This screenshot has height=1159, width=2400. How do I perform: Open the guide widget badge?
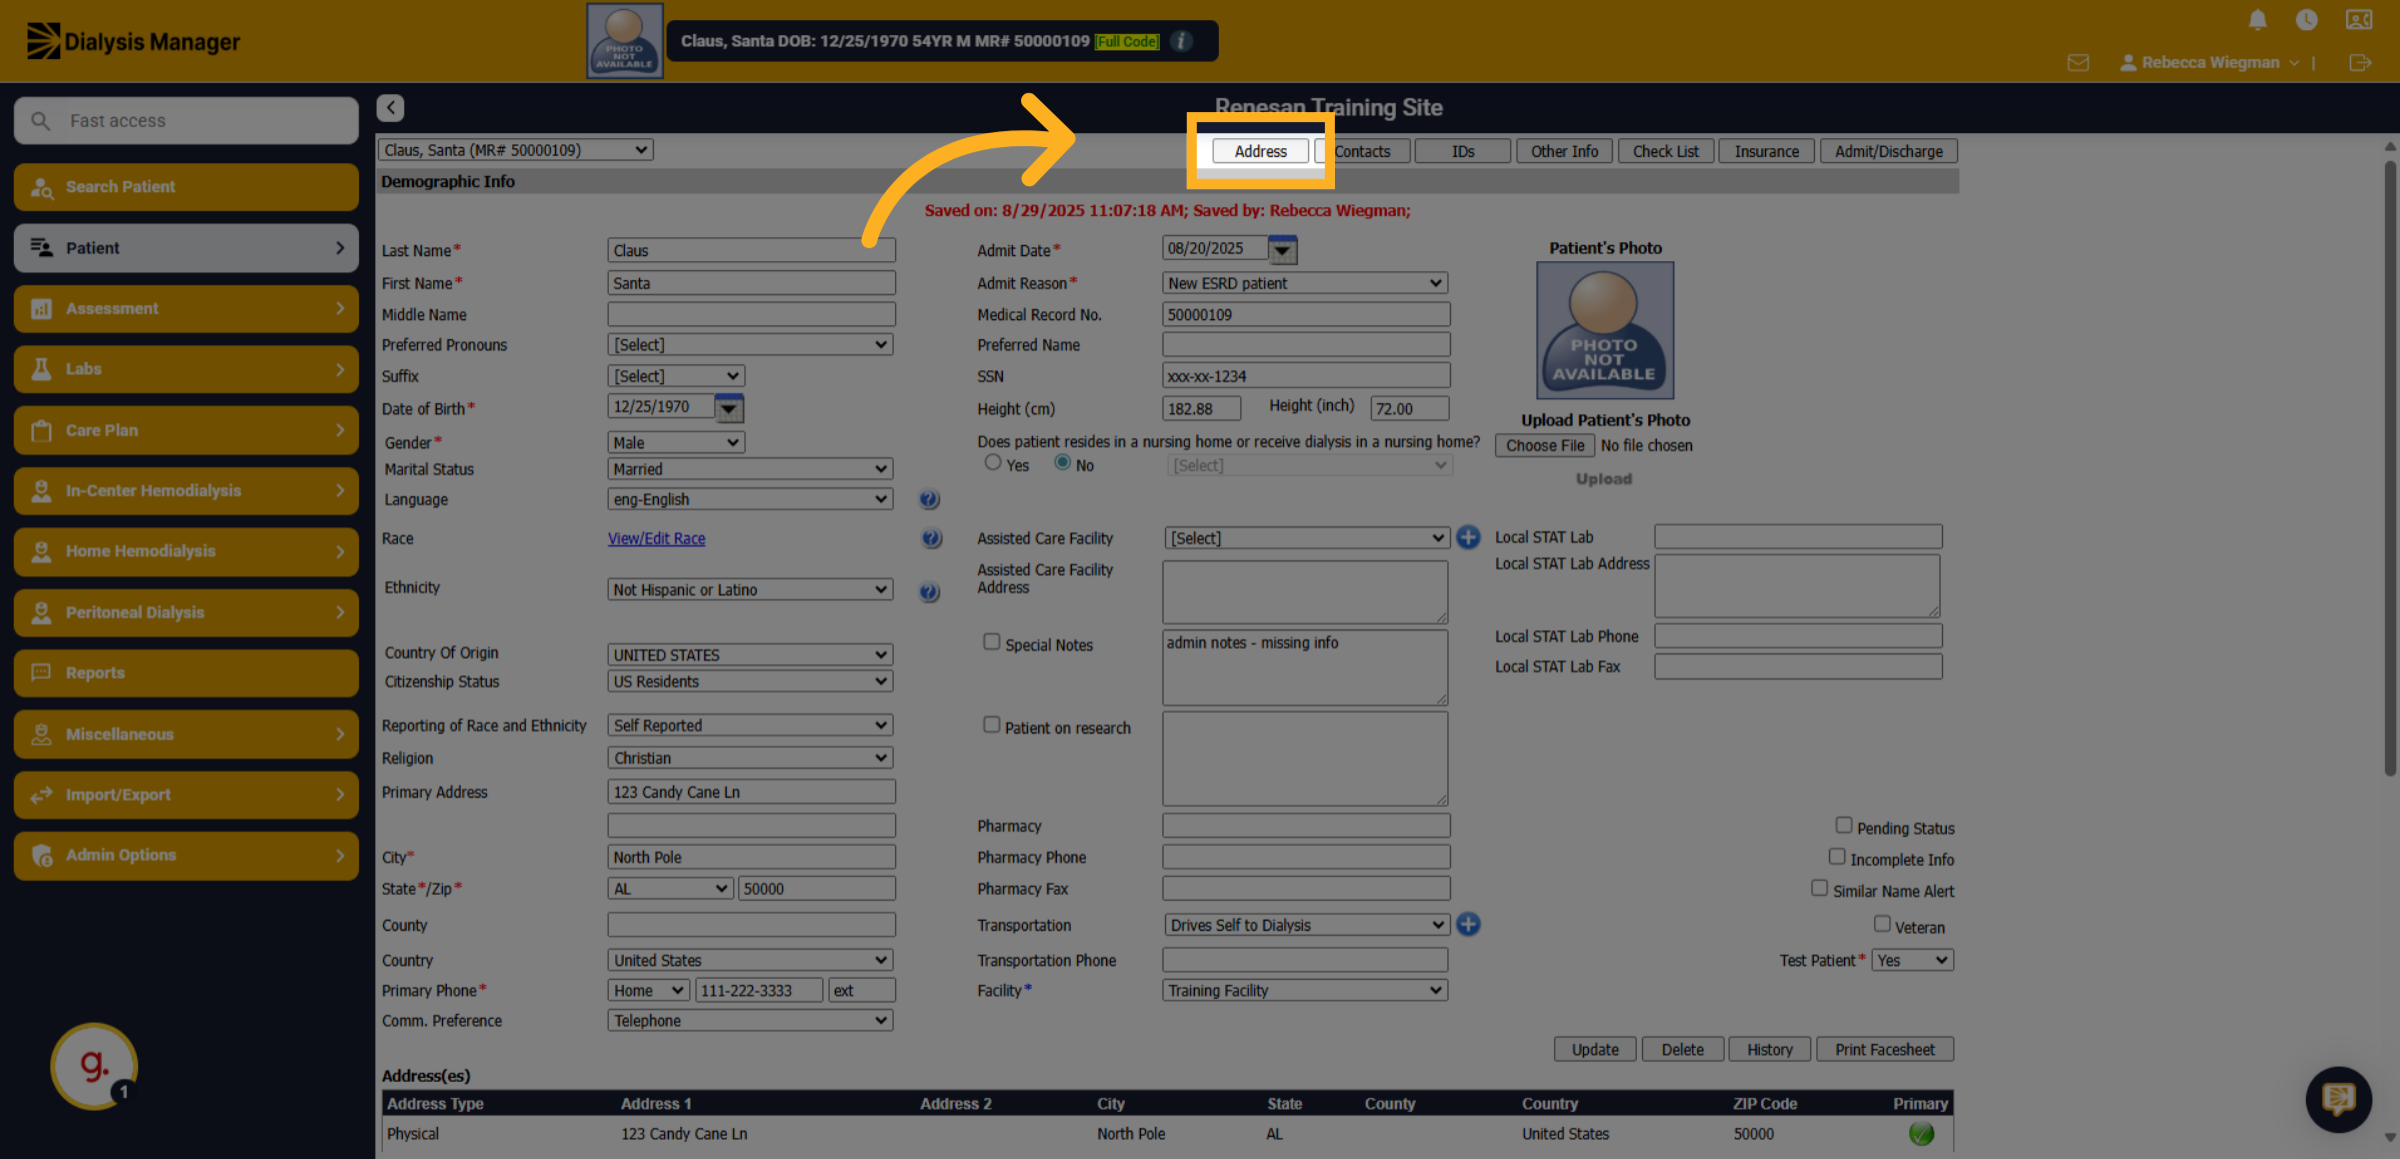(x=94, y=1066)
